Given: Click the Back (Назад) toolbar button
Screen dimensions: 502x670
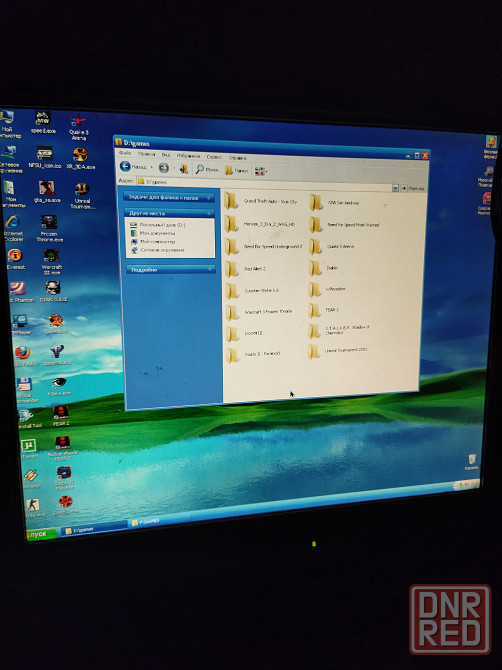Looking at the screenshot, I should click(133, 167).
